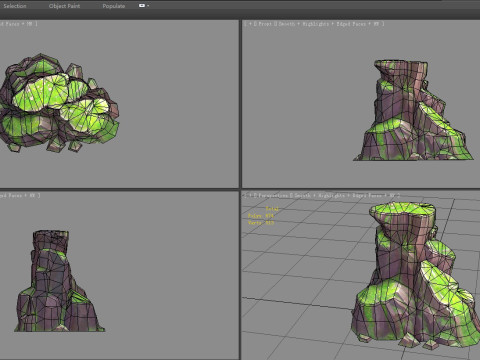Screen dimensions: 480x360
Task: Open the Perspective viewport view label menu
Action: click(274, 196)
